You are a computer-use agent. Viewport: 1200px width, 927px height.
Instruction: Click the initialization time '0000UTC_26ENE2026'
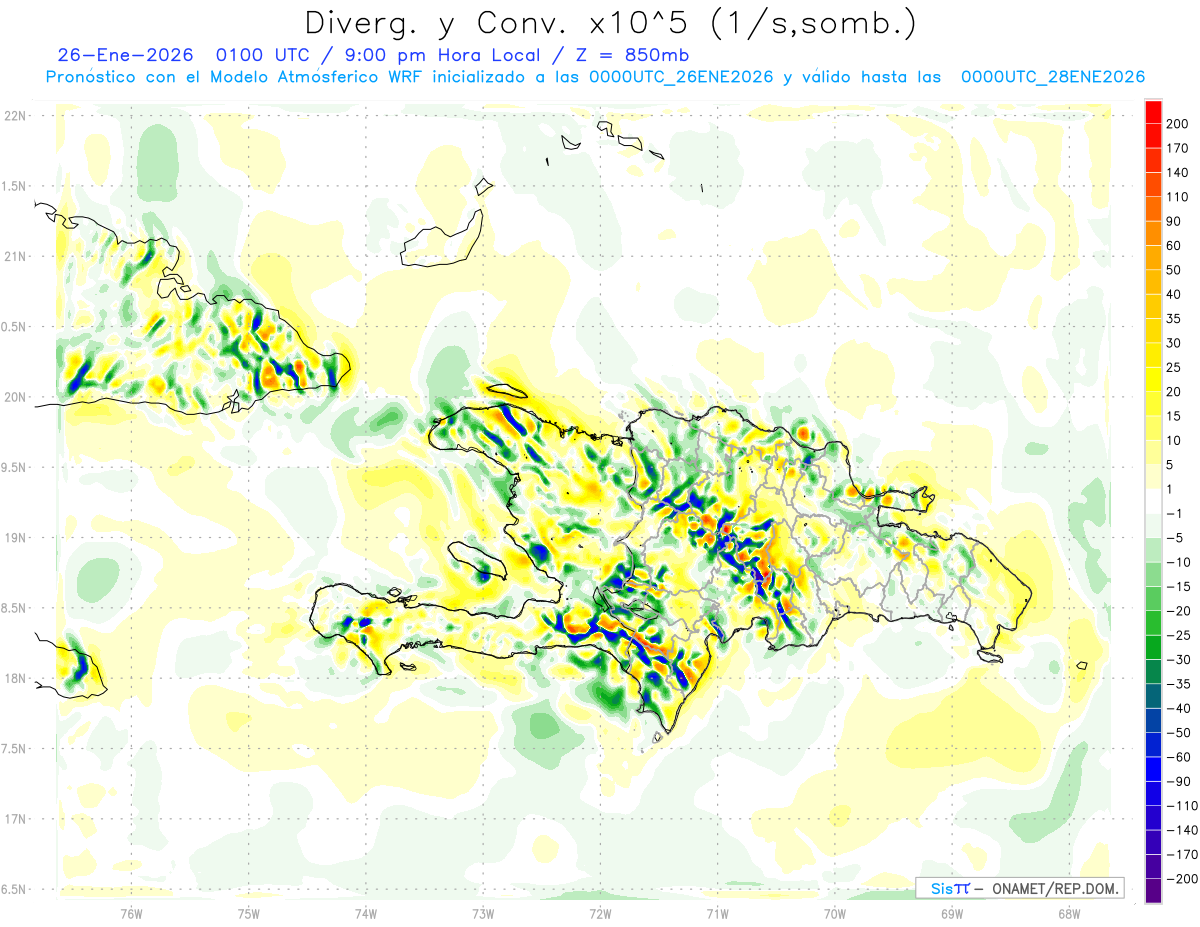point(681,77)
